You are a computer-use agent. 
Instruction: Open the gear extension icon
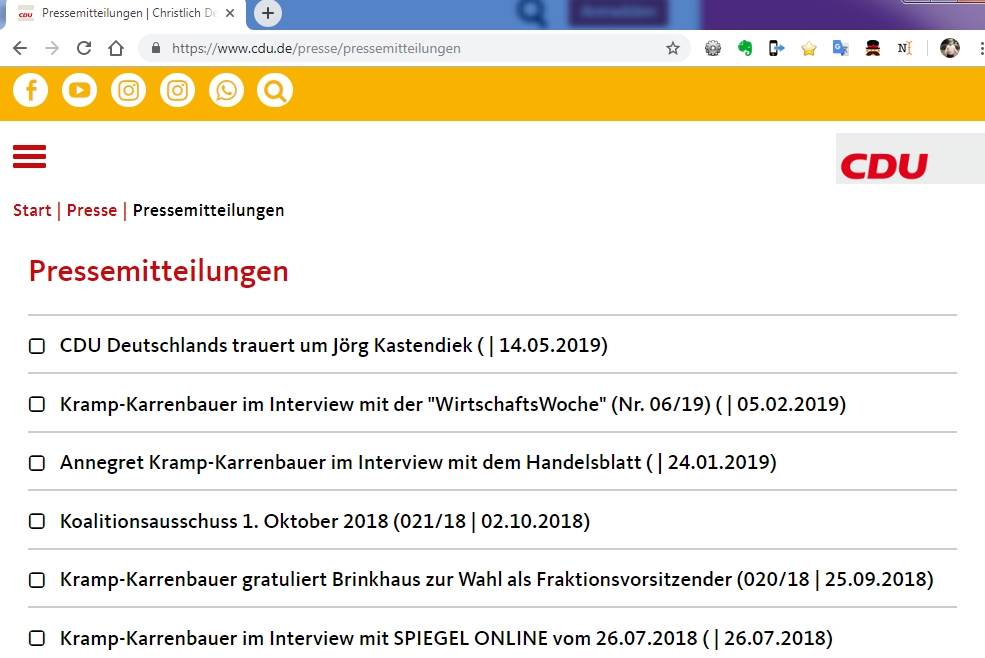coord(713,48)
